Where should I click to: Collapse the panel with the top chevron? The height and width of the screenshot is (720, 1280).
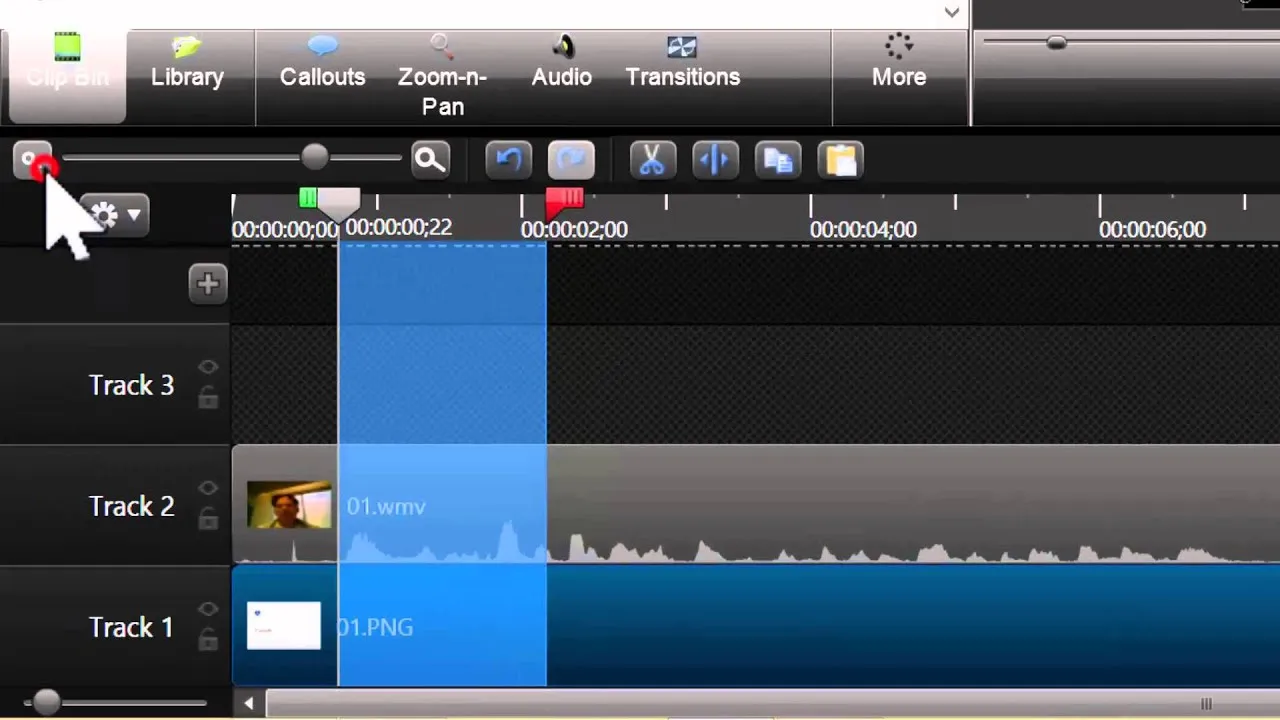(x=951, y=12)
